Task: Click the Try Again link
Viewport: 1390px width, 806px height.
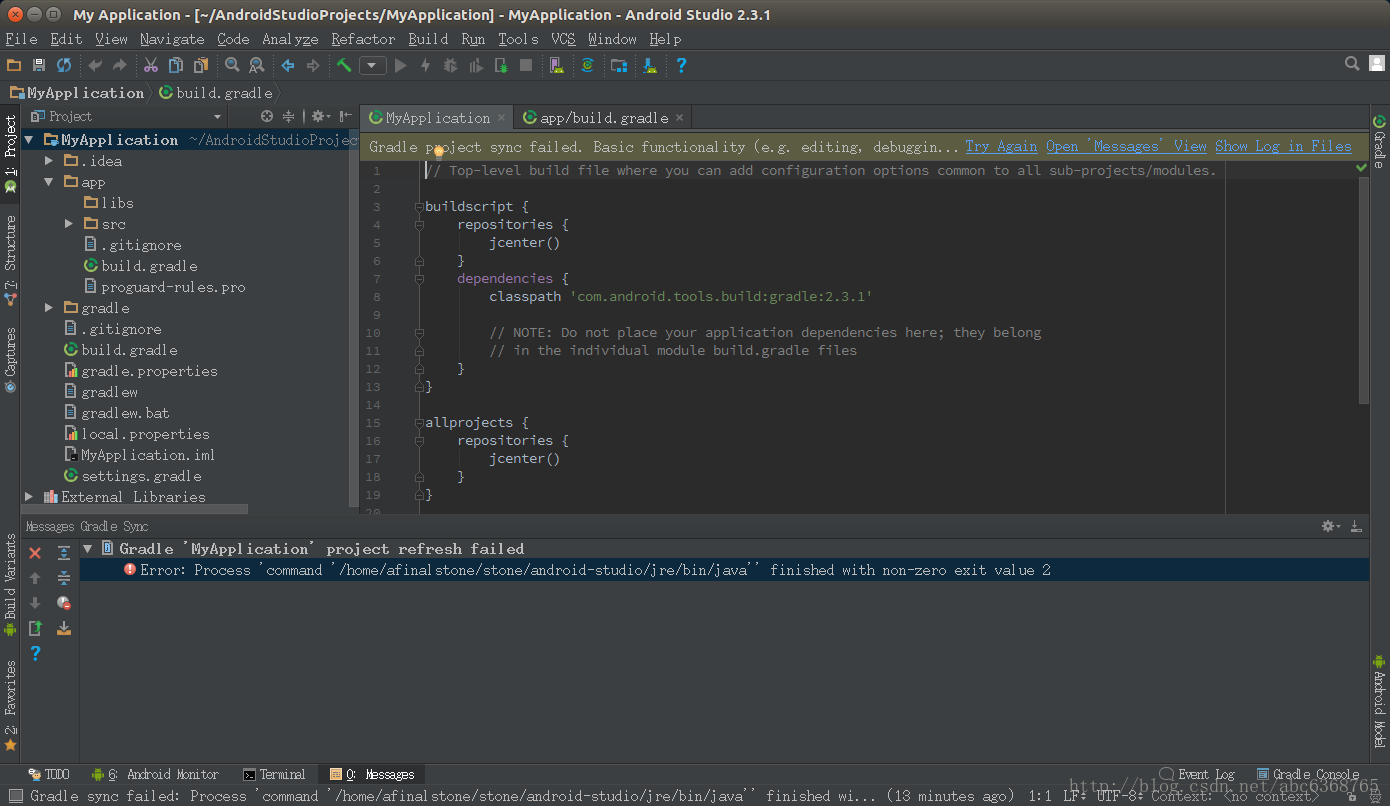Action: 1001,146
